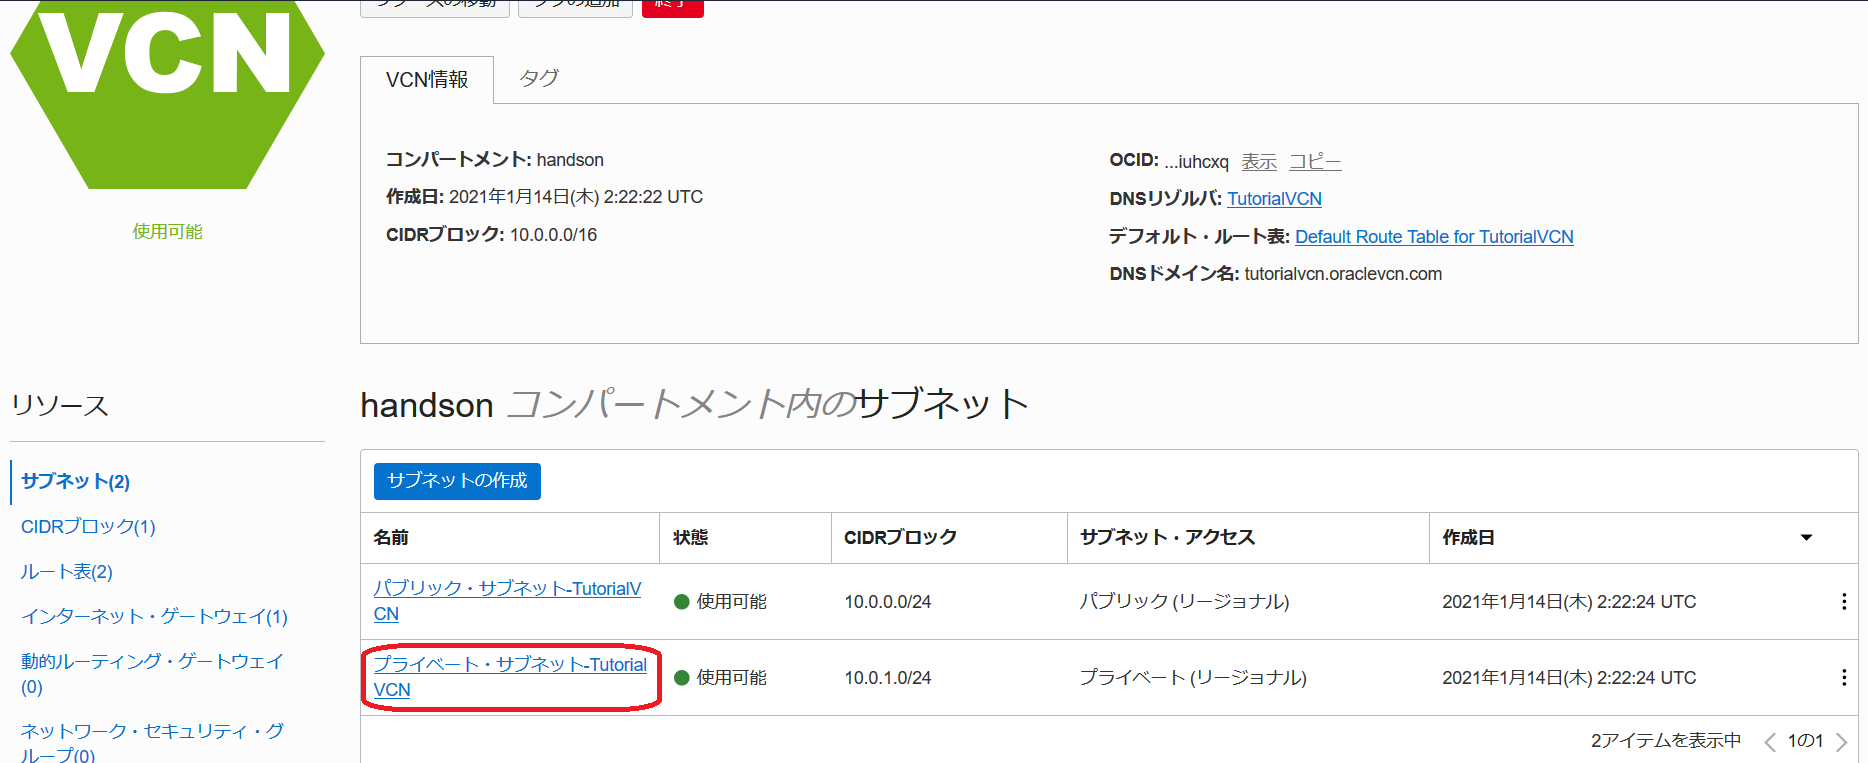
Task: Open インターネット・ゲートウェイ(1) resource
Action: point(154,617)
